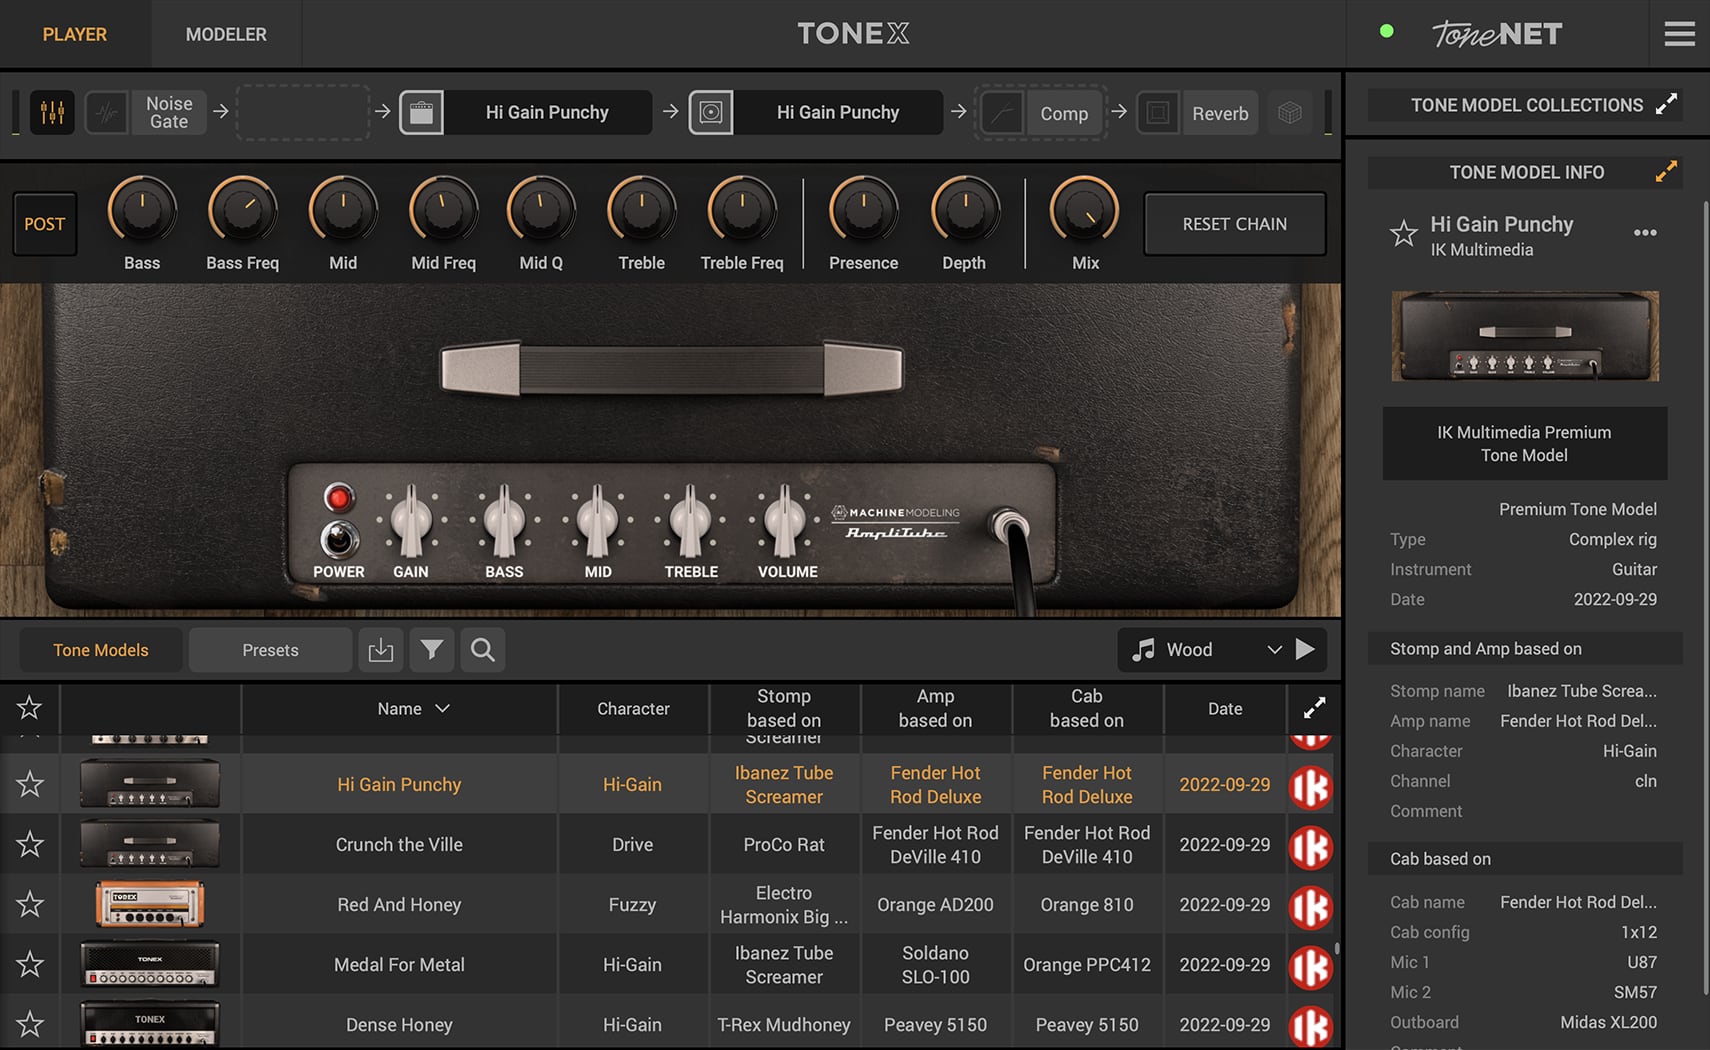
Task: Open the Comp block settings
Action: 1040,113
